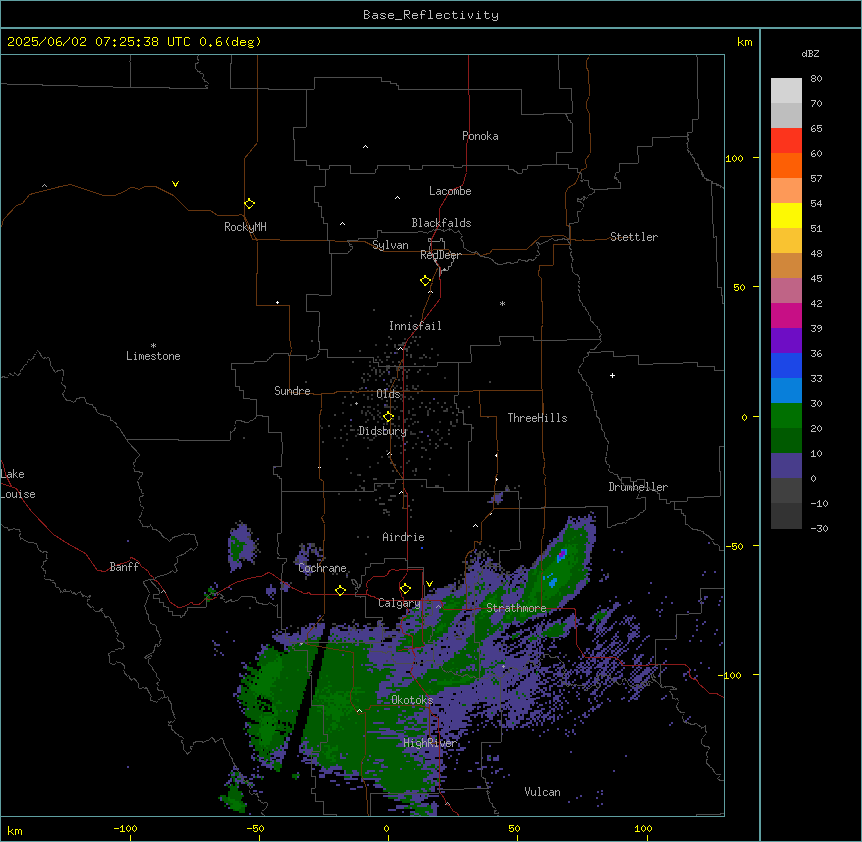Image resolution: width=862 pixels, height=842 pixels.
Task: Click the yellow diamond marker below Cochrane
Action: [x=340, y=590]
